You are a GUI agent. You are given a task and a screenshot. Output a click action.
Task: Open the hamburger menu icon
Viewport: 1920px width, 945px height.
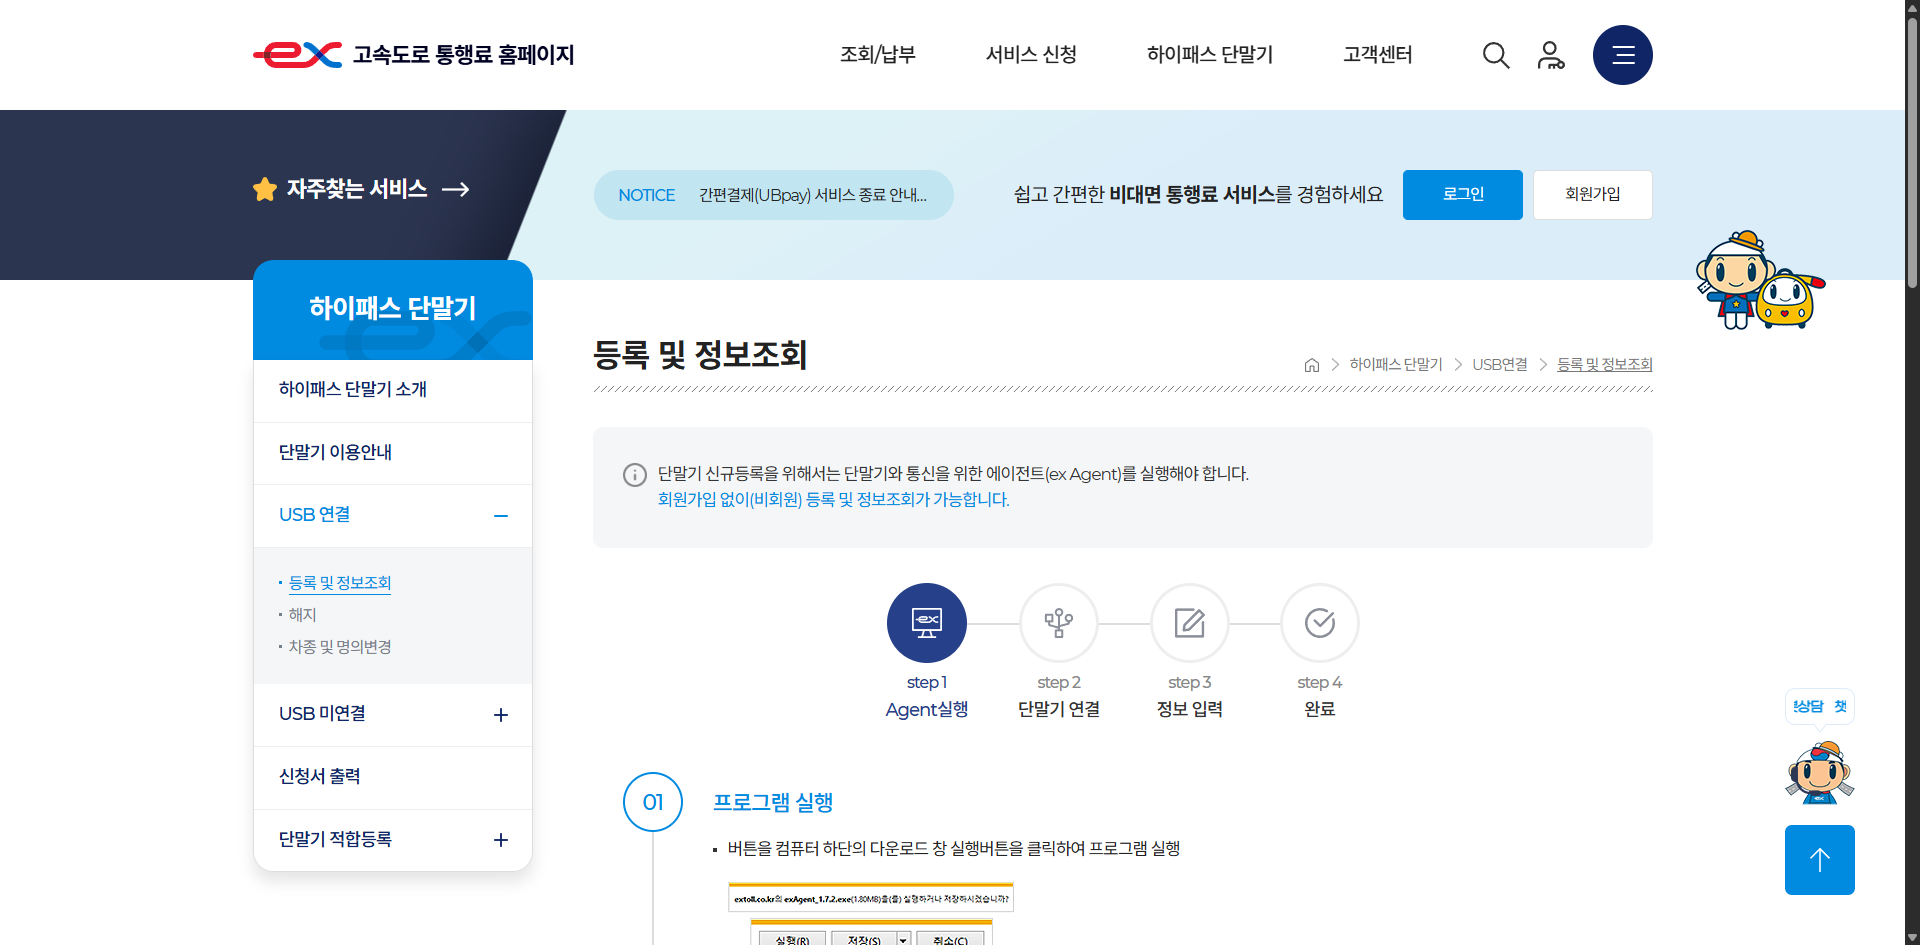coord(1622,55)
